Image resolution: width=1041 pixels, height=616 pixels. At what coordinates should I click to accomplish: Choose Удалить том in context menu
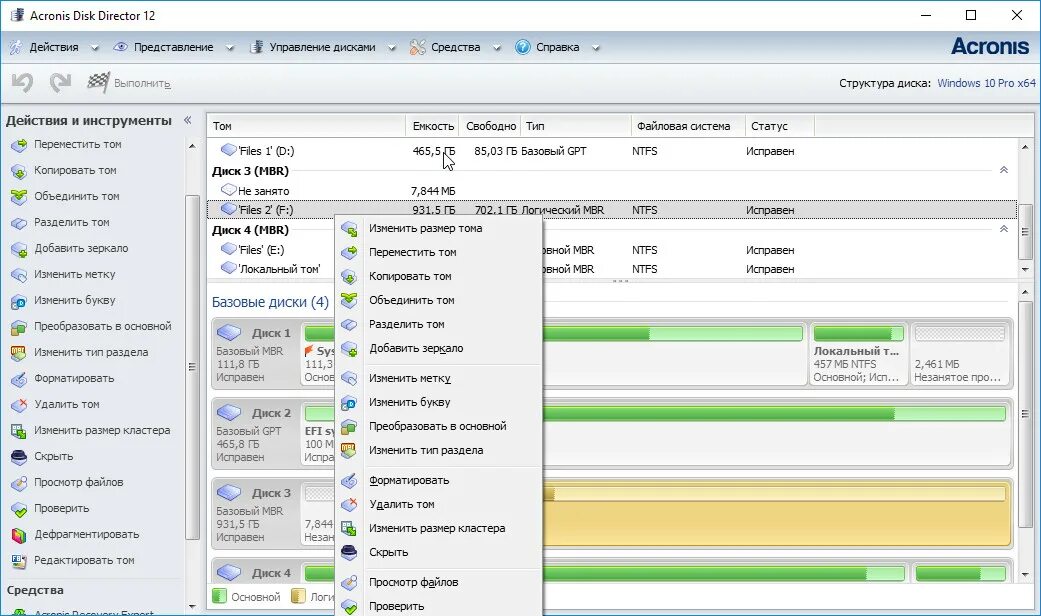pos(402,504)
